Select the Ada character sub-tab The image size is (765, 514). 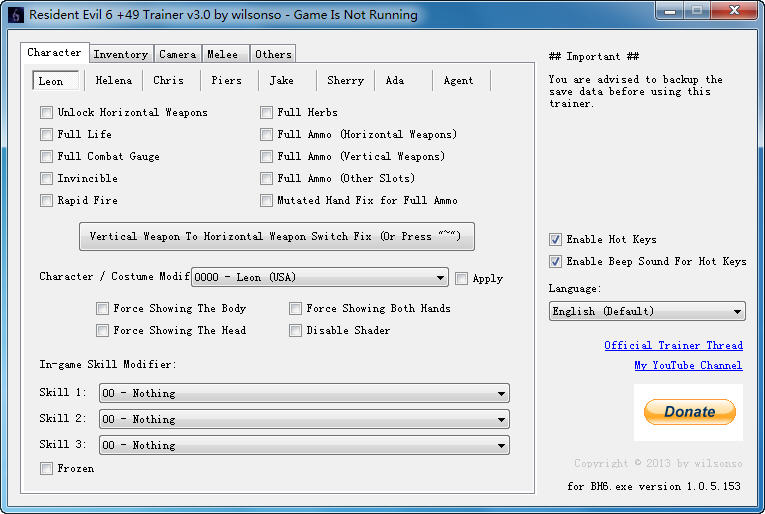395,80
